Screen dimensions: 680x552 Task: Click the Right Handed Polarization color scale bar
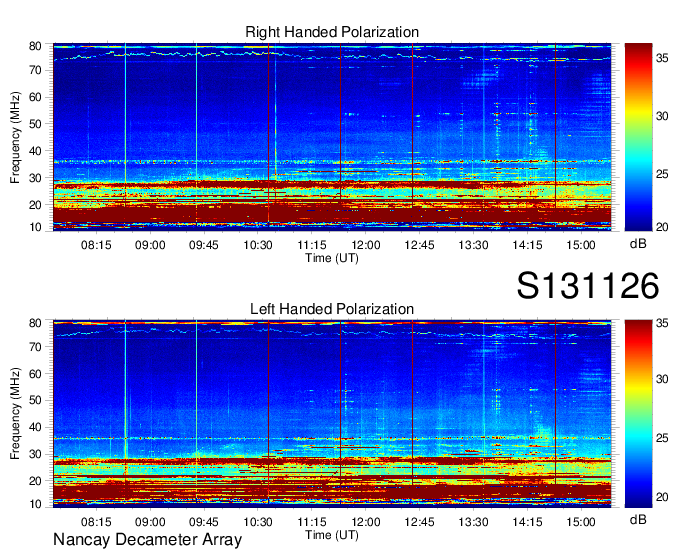638,137
